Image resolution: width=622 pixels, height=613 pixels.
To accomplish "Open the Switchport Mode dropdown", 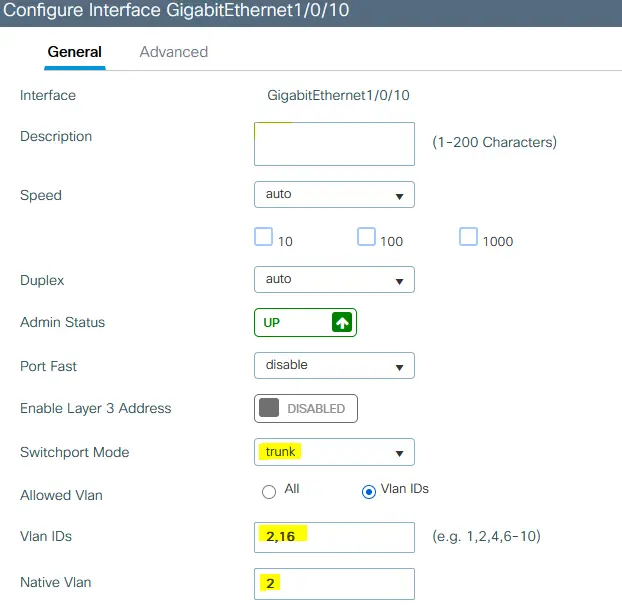I will coord(334,452).
